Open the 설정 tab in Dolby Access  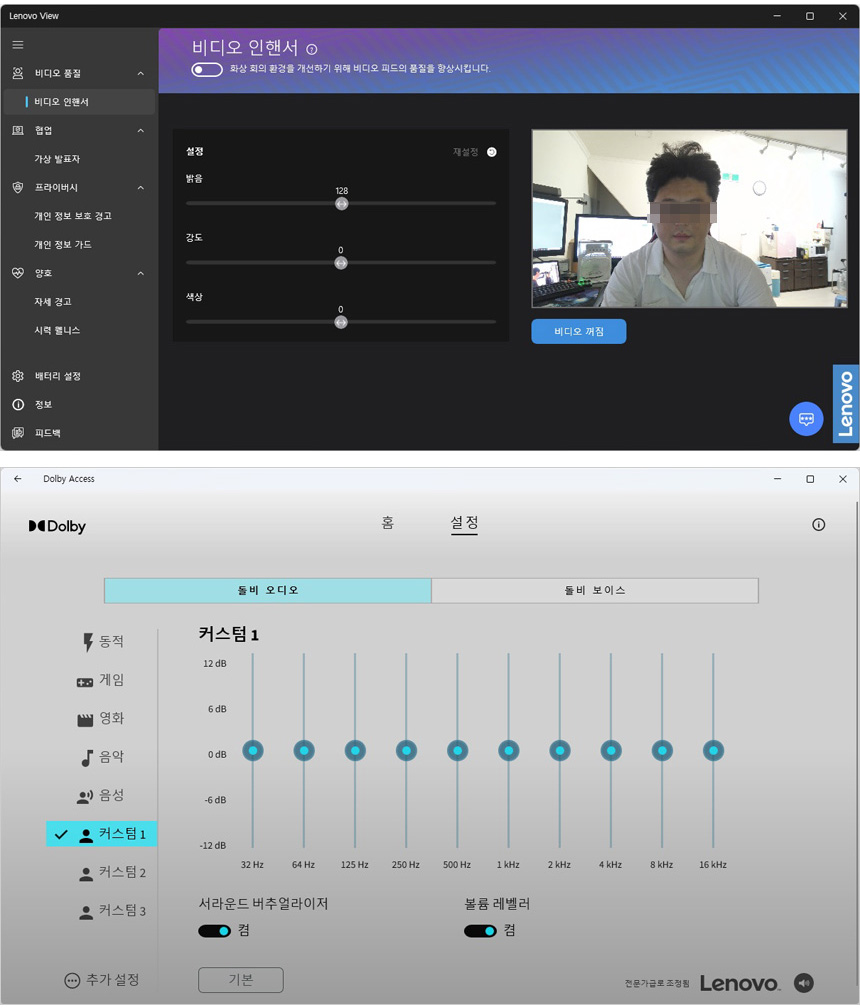(x=464, y=523)
